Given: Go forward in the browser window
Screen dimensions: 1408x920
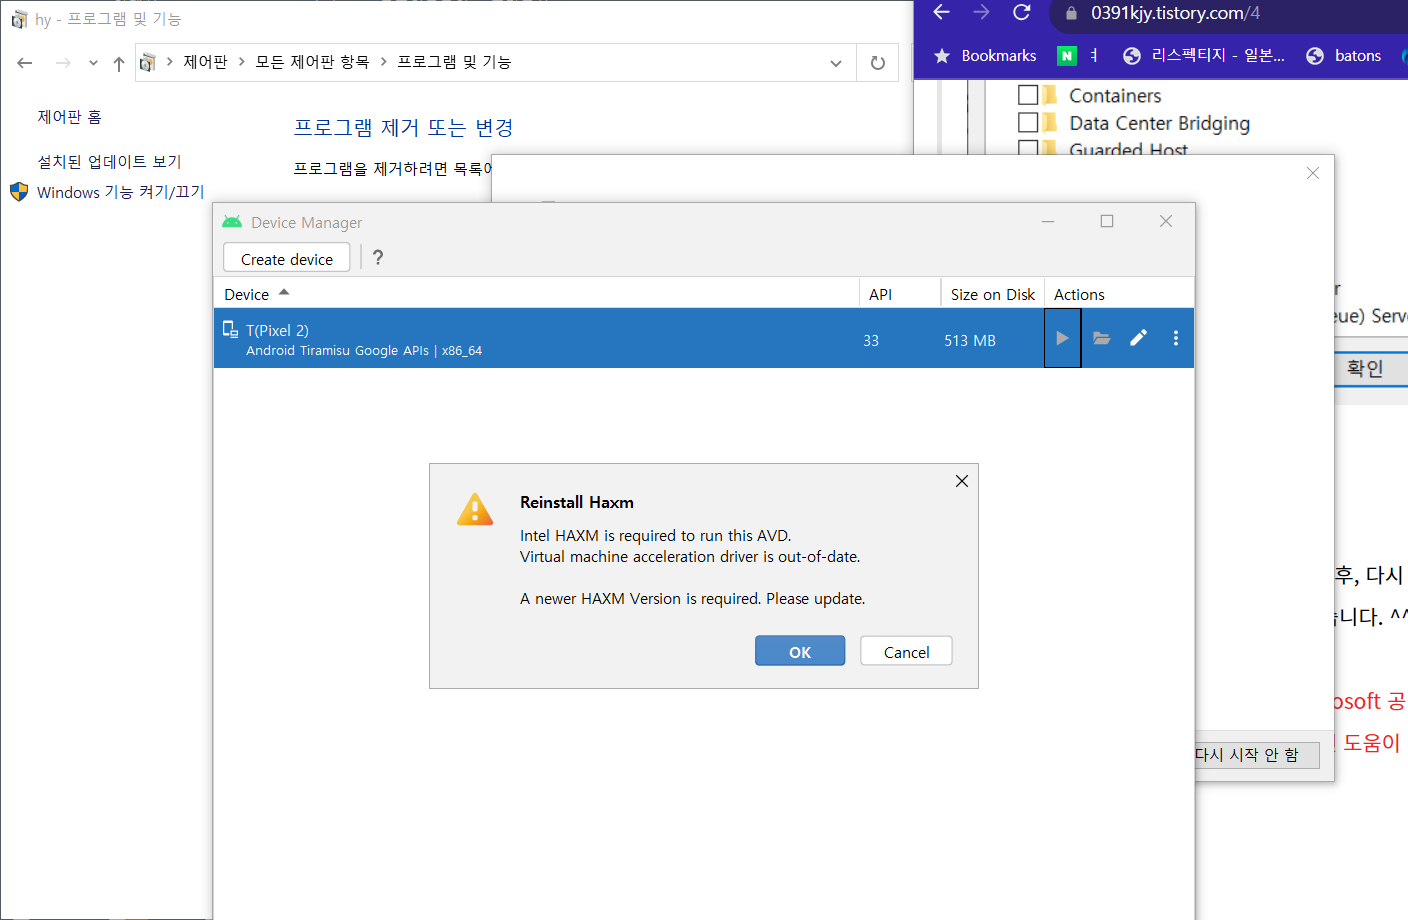Looking at the screenshot, I should (x=981, y=12).
